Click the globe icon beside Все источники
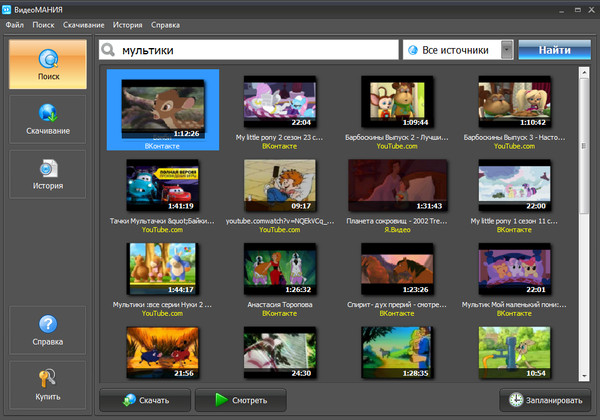 (x=412, y=50)
